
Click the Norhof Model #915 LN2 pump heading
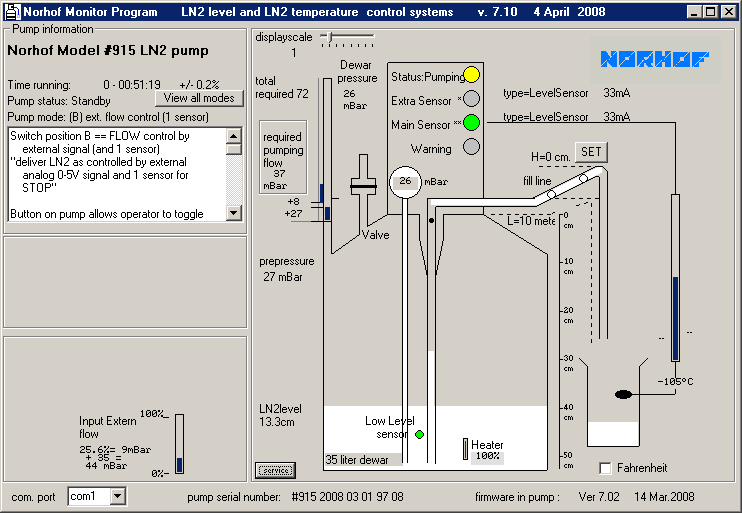click(x=108, y=51)
